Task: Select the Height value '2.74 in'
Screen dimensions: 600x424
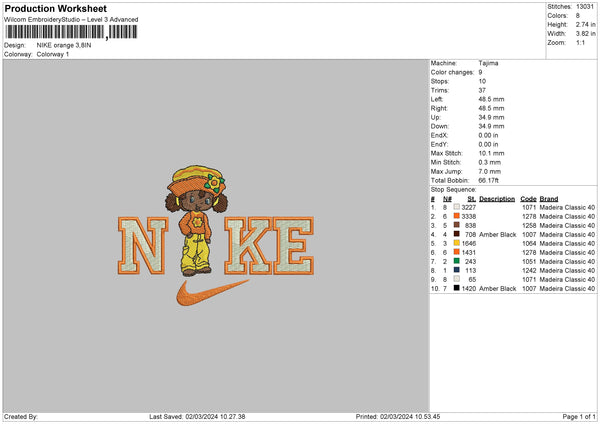Action: coord(586,24)
